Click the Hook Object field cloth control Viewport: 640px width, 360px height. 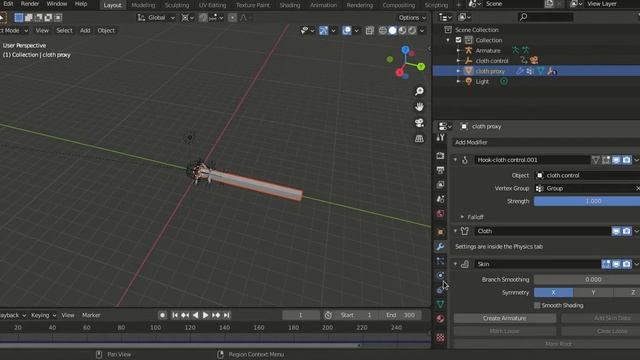click(587, 176)
